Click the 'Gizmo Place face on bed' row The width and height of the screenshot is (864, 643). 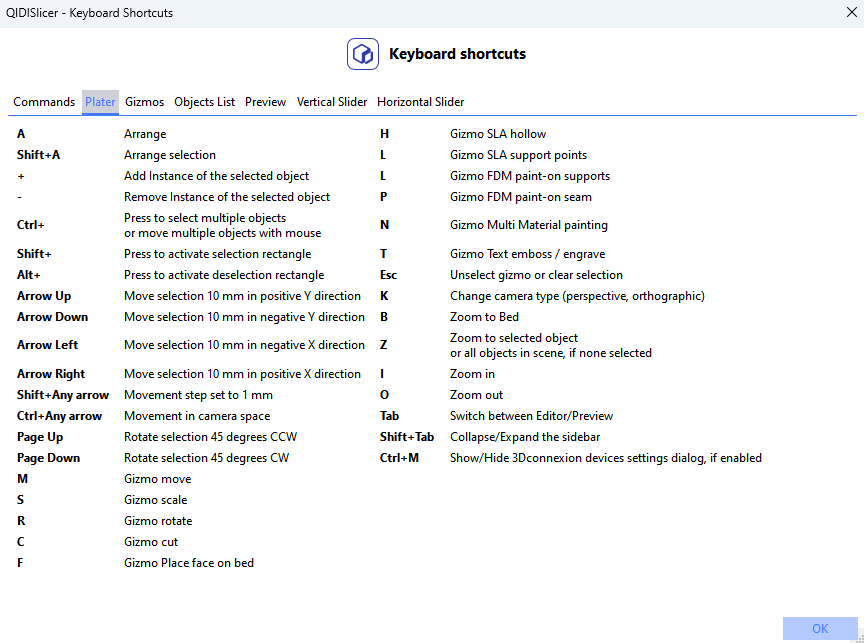(189, 563)
